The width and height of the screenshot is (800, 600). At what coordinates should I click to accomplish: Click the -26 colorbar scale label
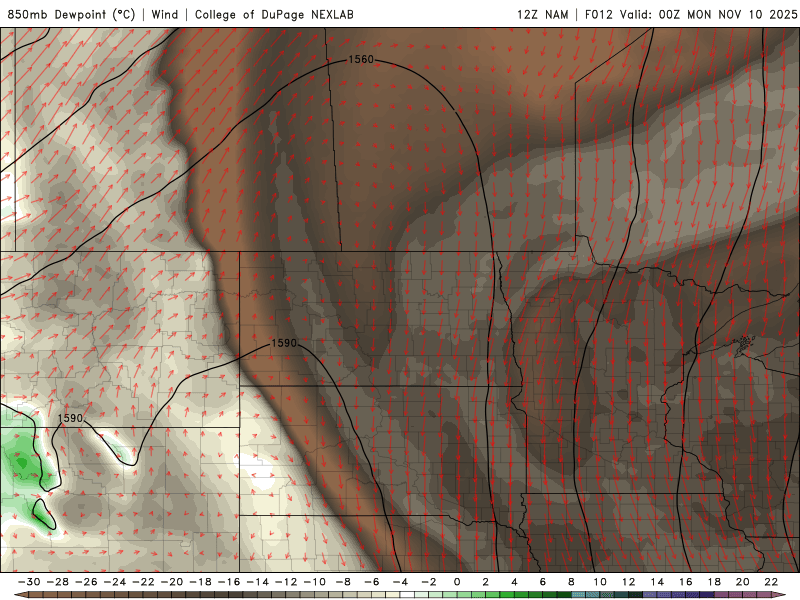tap(86, 582)
